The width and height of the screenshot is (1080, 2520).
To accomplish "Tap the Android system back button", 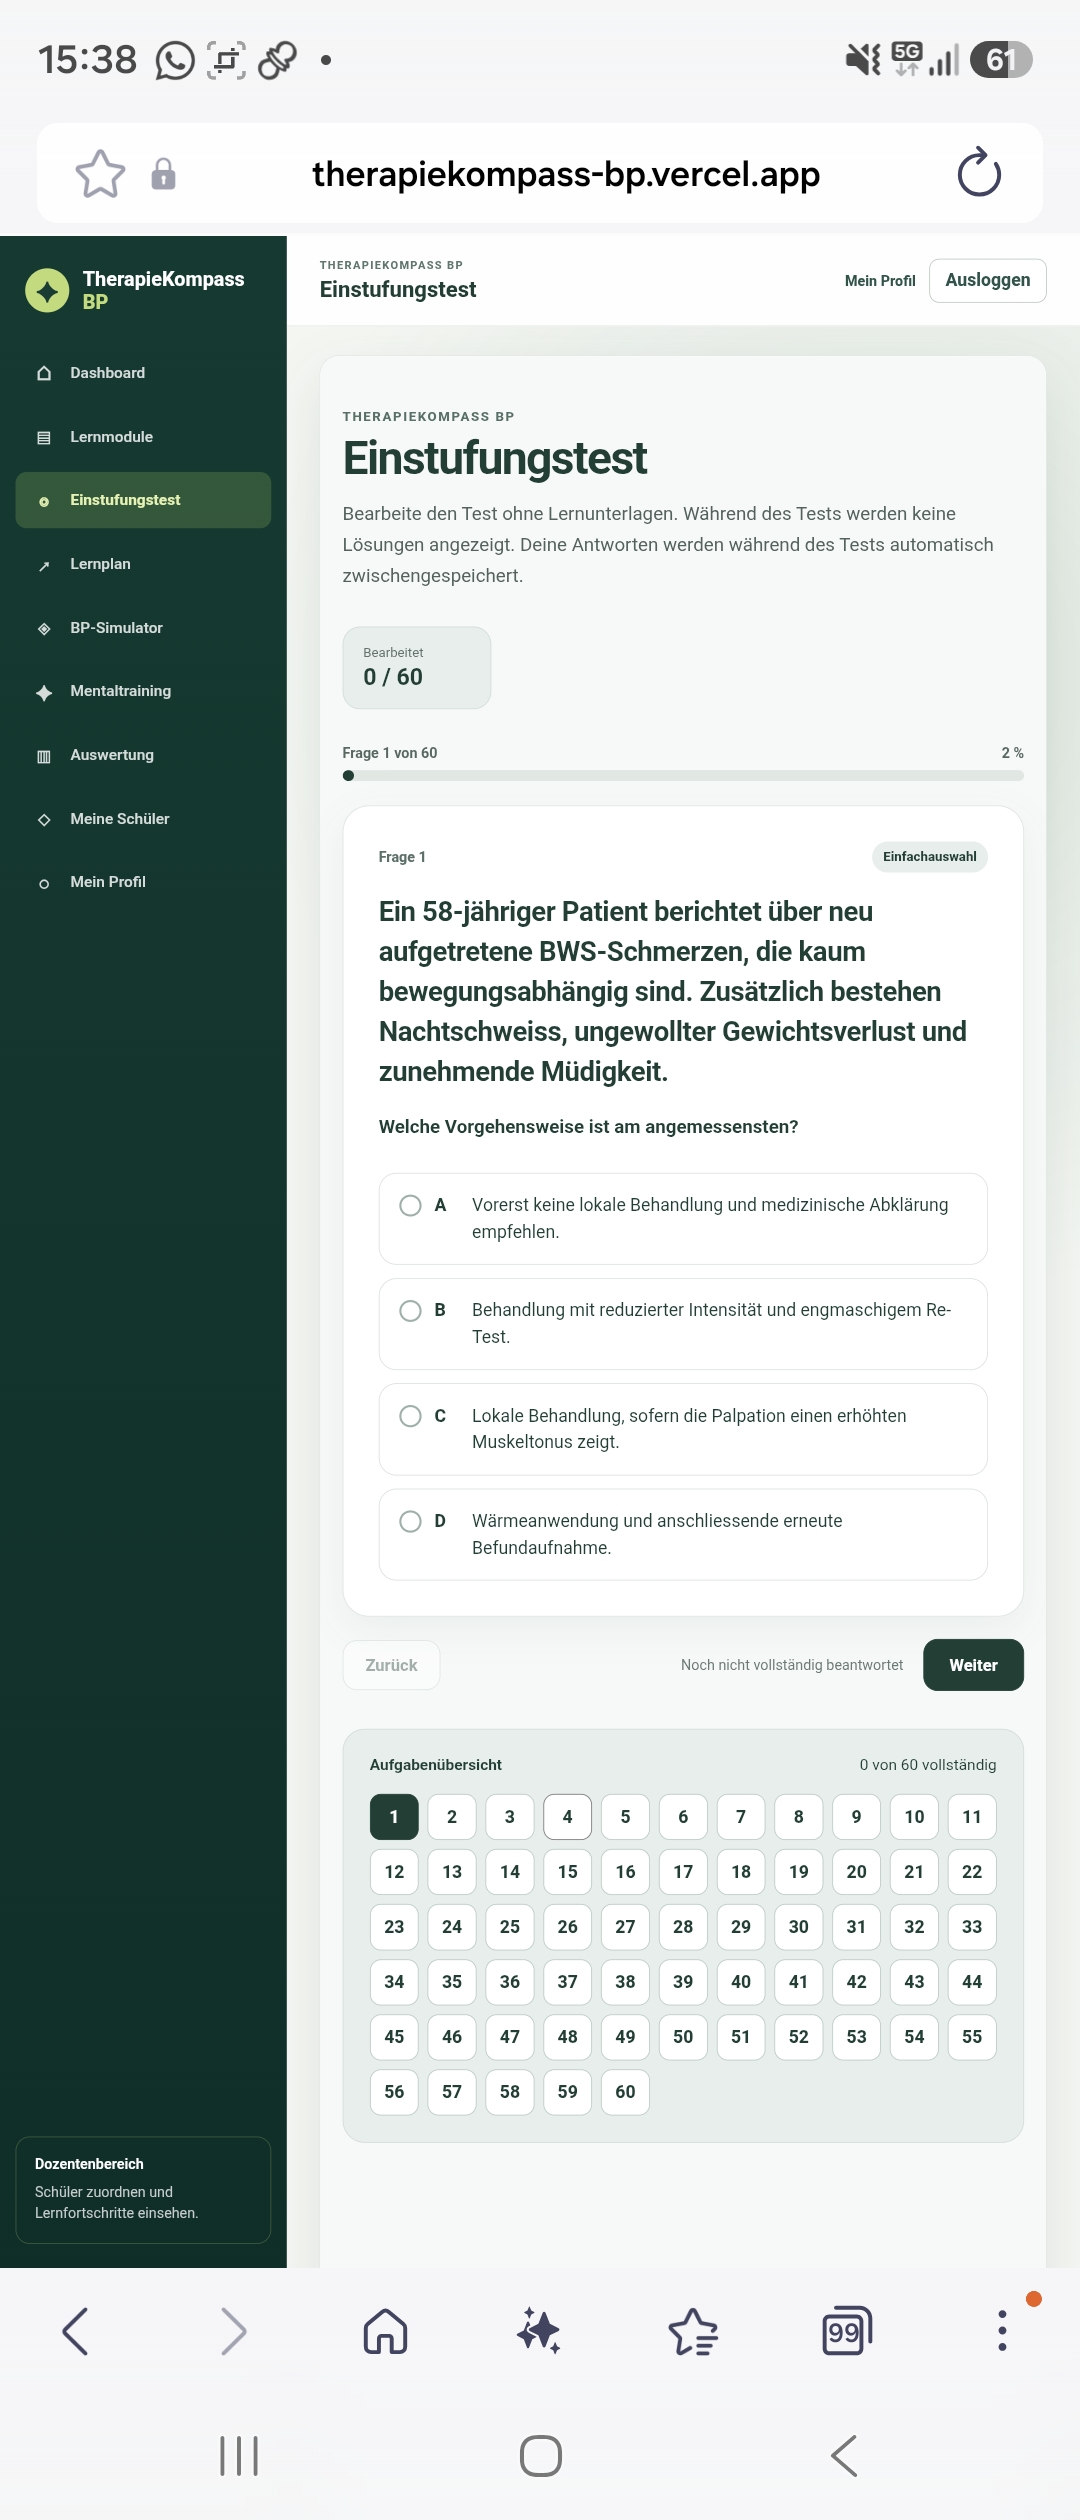I will [x=844, y=2455].
